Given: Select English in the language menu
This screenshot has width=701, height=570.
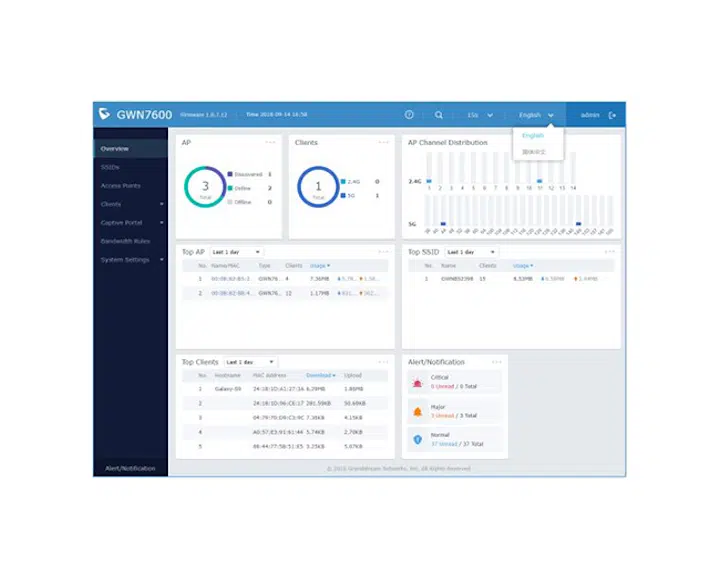Looking at the screenshot, I should (533, 135).
